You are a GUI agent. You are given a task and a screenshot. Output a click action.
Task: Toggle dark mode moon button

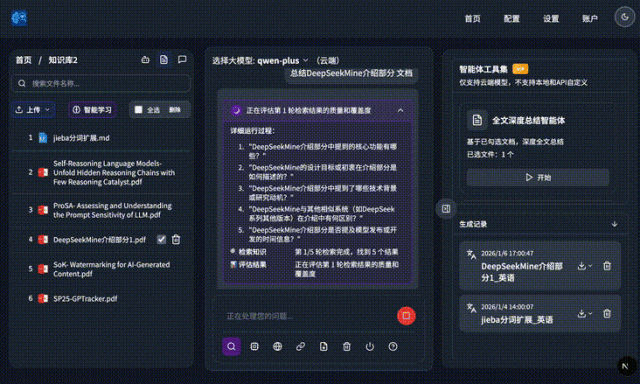(x=625, y=17)
